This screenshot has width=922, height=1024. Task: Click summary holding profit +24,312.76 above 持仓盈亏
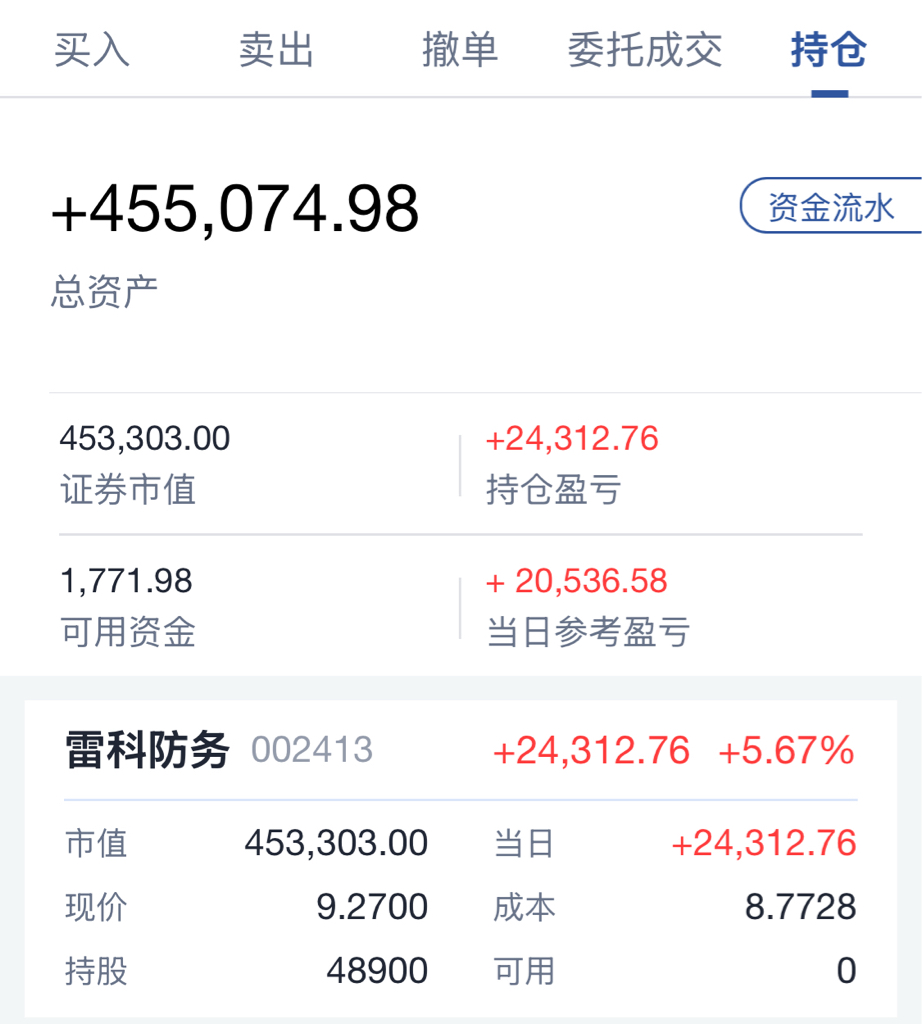[x=572, y=438]
